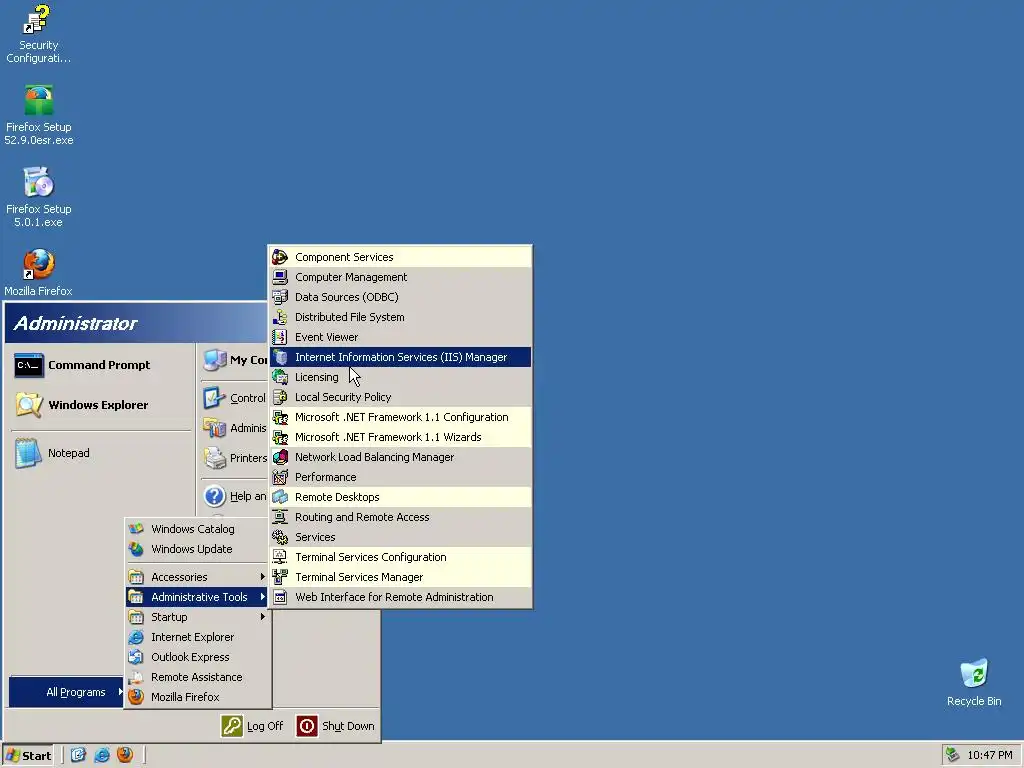Click the Log Off button
The image size is (1024, 768).
point(253,726)
